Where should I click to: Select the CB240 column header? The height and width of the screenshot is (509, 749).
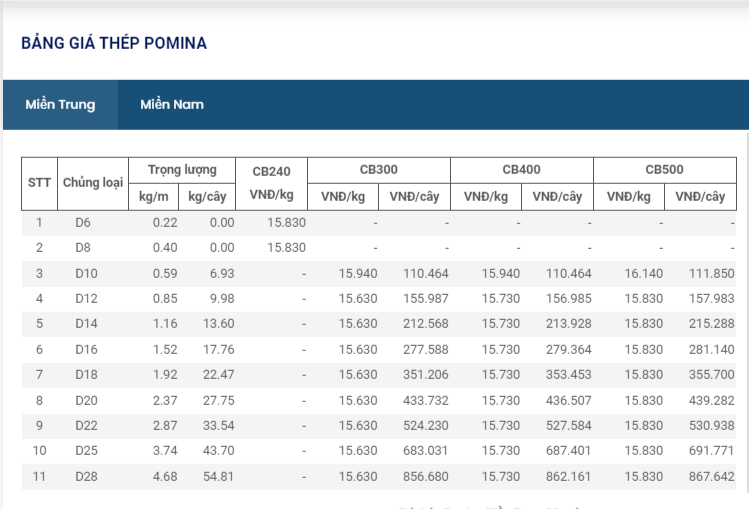point(271,171)
